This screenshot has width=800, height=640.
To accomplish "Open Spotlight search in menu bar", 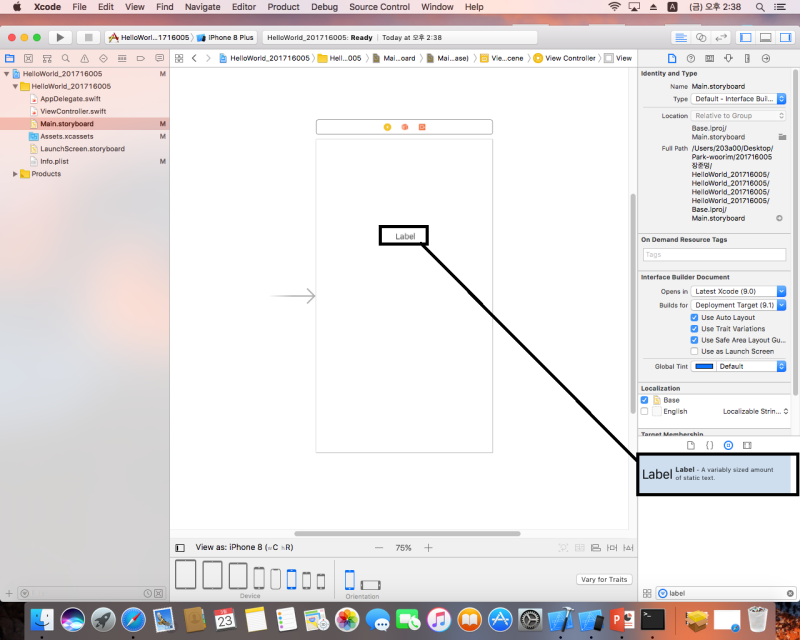I will [x=760, y=7].
